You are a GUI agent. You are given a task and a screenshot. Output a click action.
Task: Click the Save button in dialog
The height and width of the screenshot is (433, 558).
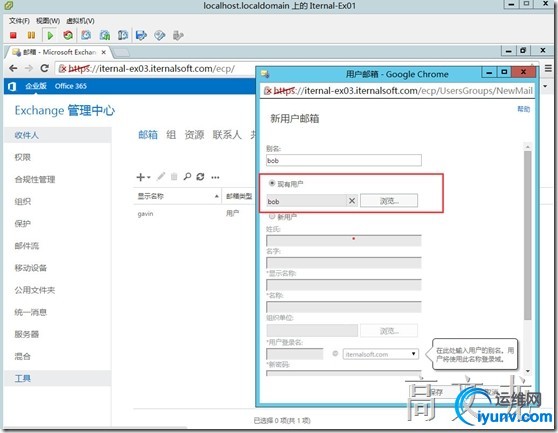(436, 392)
